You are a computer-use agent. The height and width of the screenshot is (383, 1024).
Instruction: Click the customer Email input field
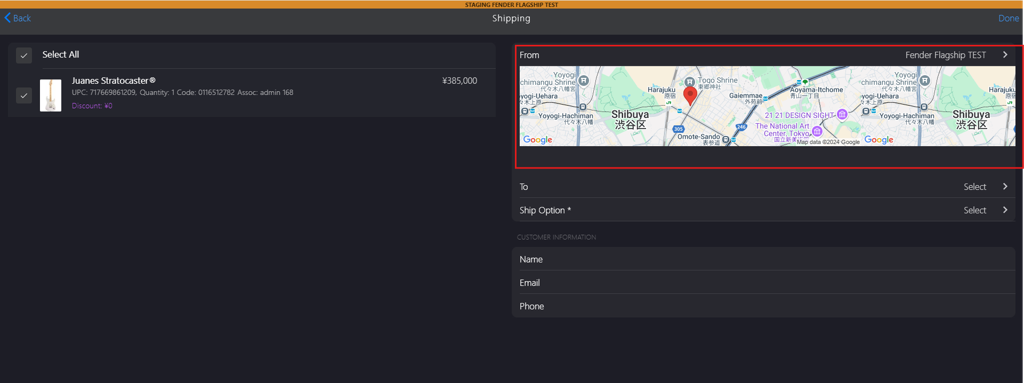click(x=763, y=282)
